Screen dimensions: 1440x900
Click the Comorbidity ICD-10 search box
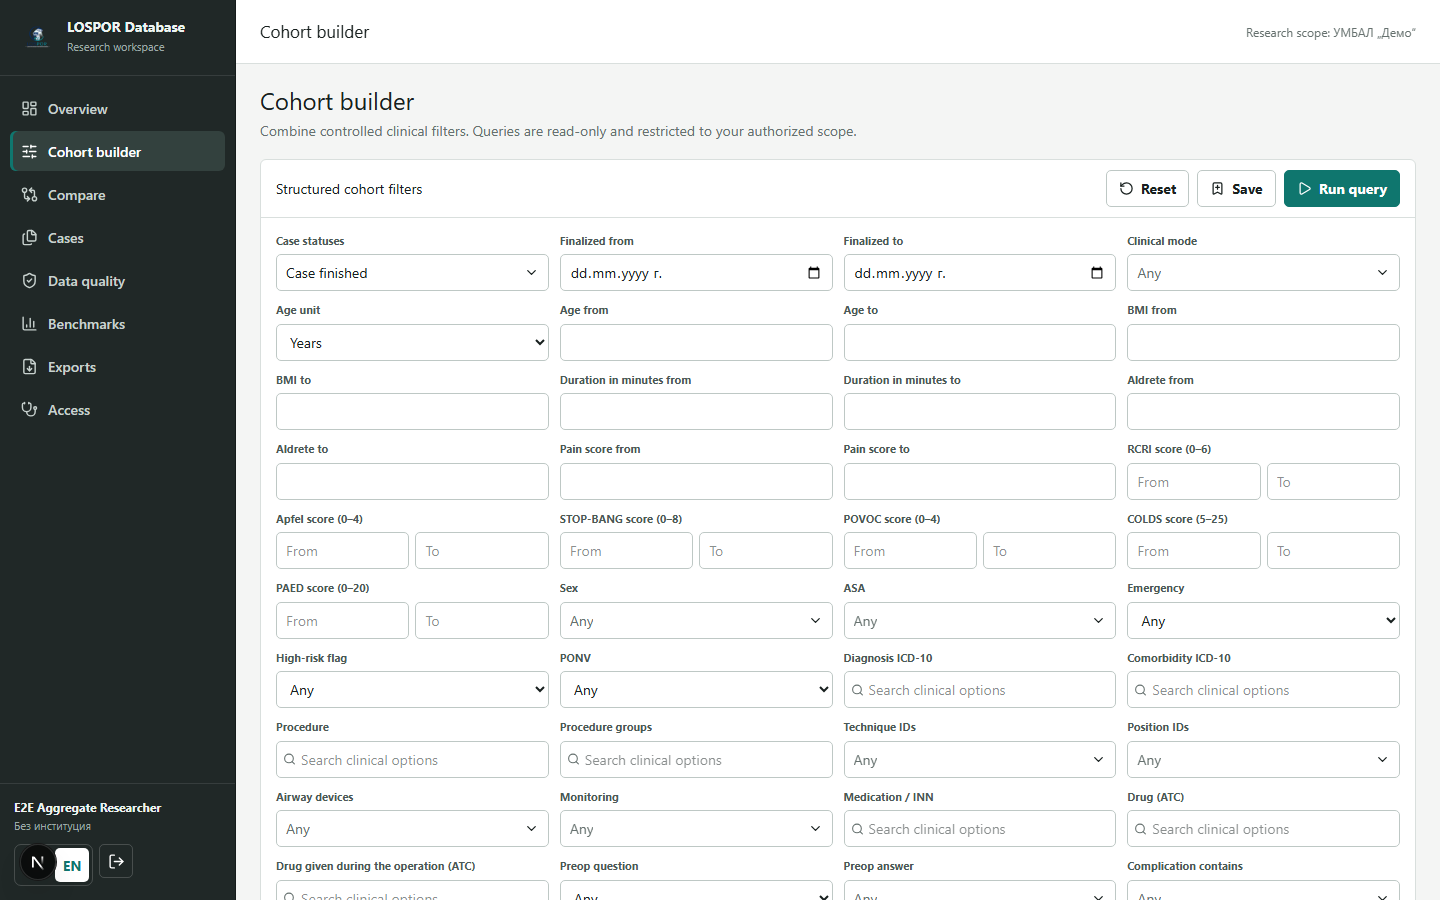(x=1263, y=690)
